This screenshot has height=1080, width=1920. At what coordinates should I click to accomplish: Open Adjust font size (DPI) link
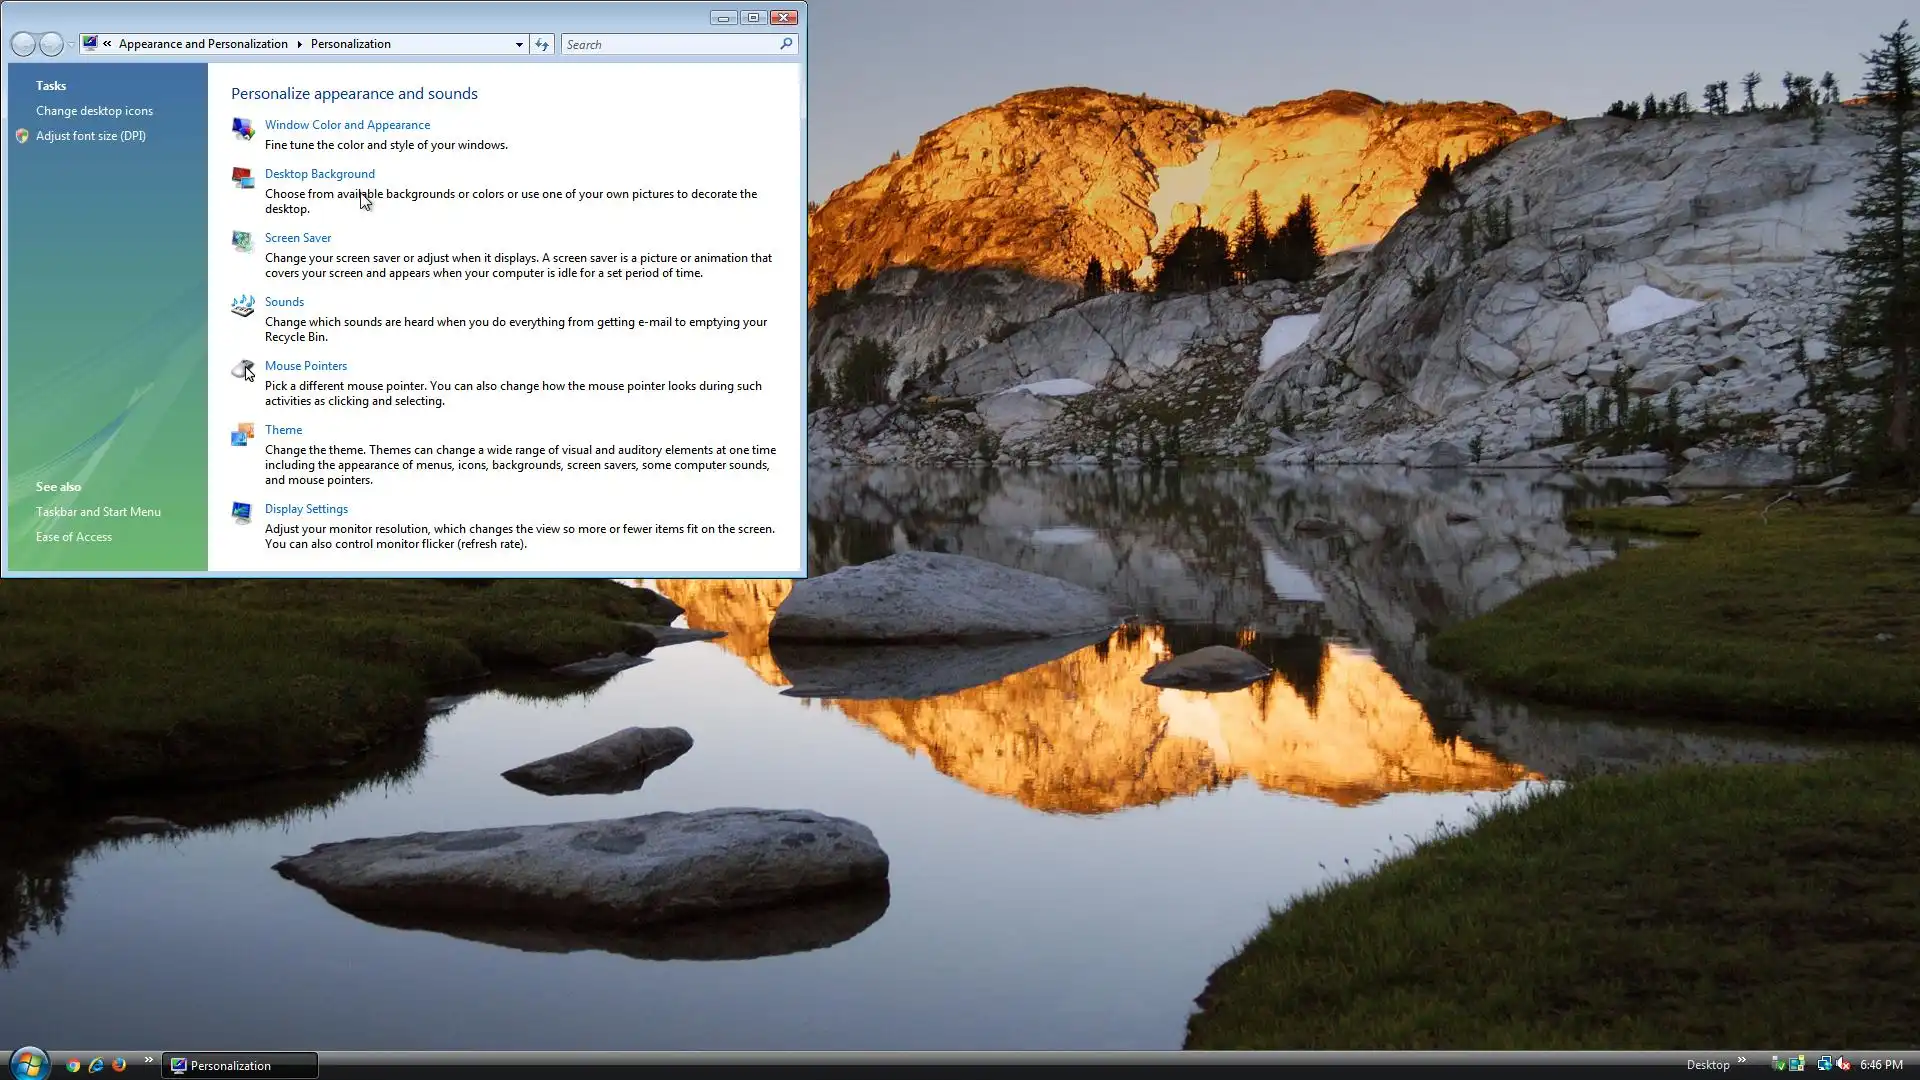pyautogui.click(x=90, y=136)
